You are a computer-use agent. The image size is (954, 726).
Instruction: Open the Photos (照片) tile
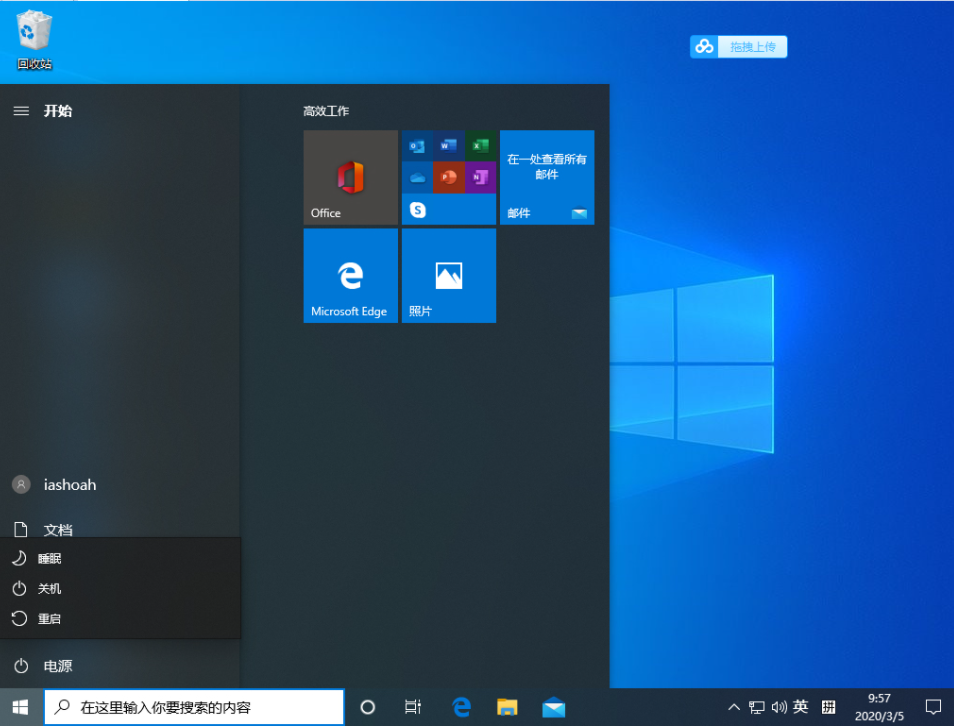coord(449,276)
